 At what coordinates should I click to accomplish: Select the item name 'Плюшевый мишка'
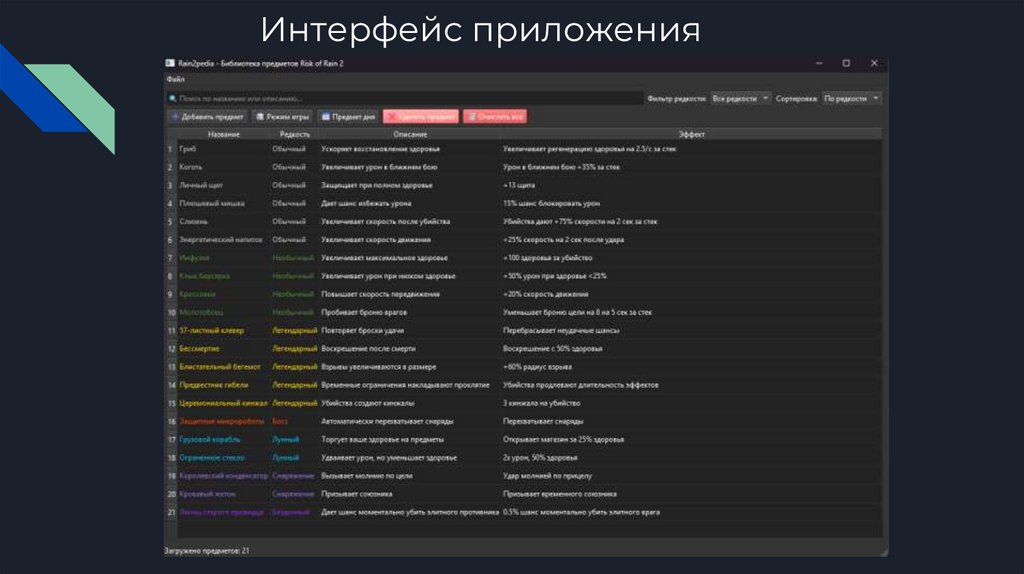coord(212,204)
